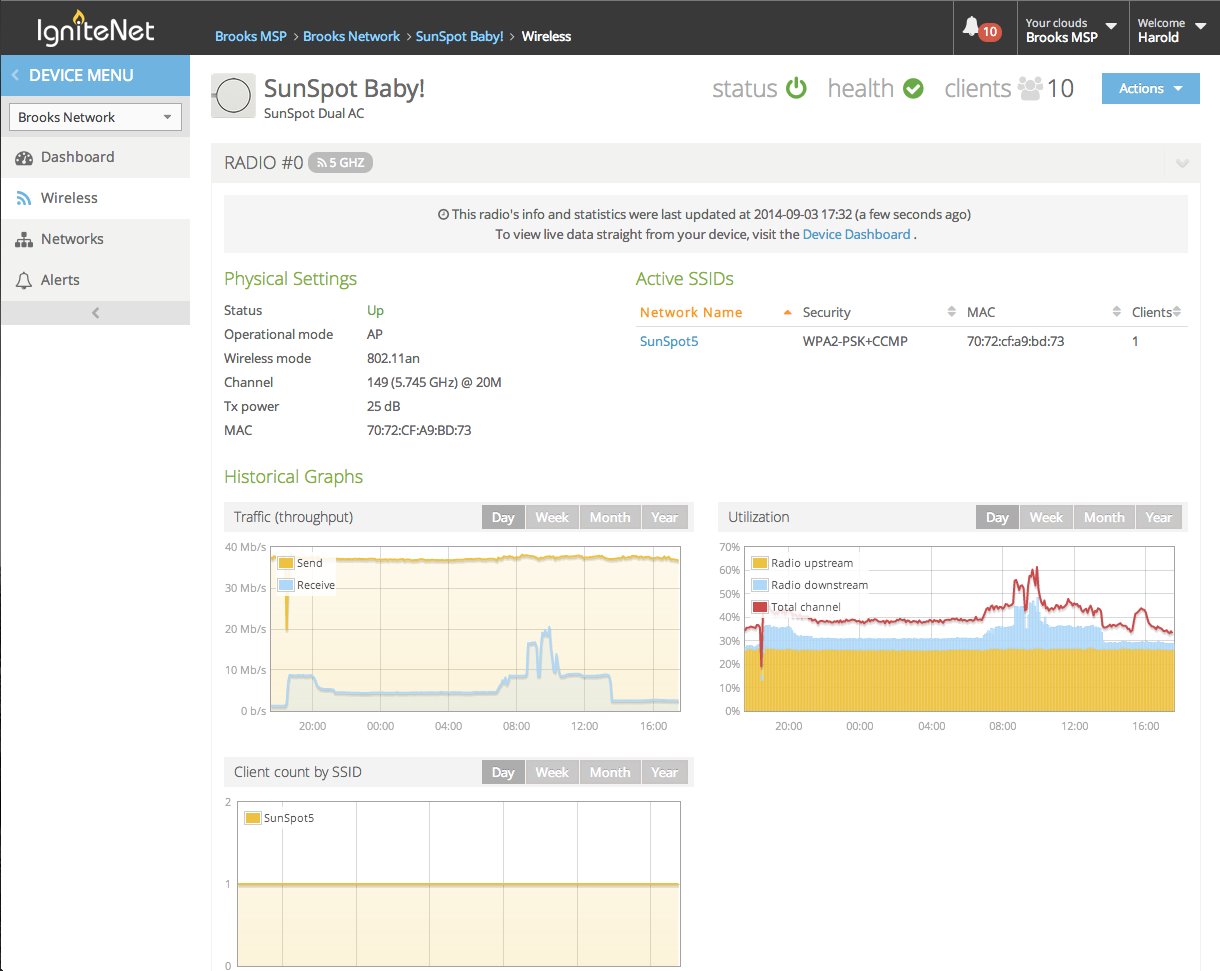Click the 70:72:cf:a9:bd:73 MAC cell

tap(1016, 341)
